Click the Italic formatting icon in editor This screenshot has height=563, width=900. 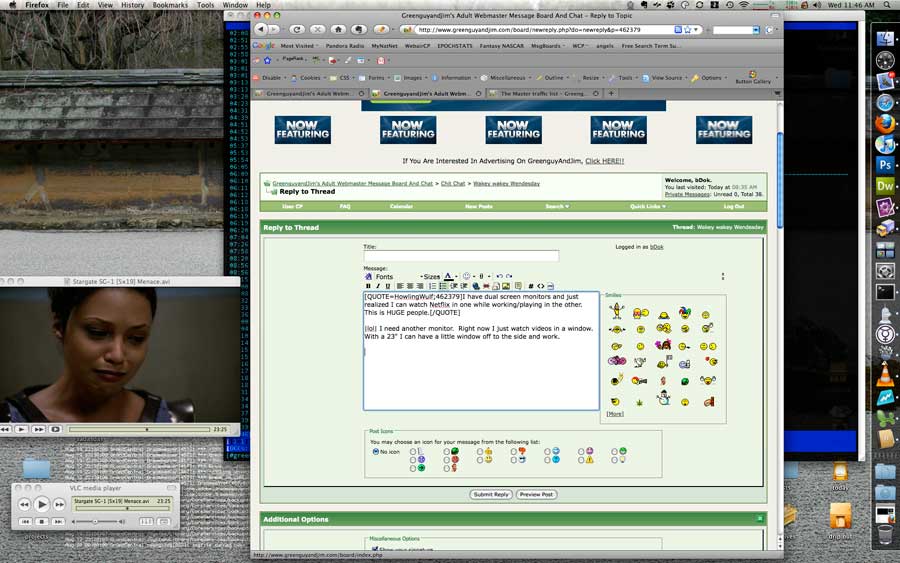point(379,286)
